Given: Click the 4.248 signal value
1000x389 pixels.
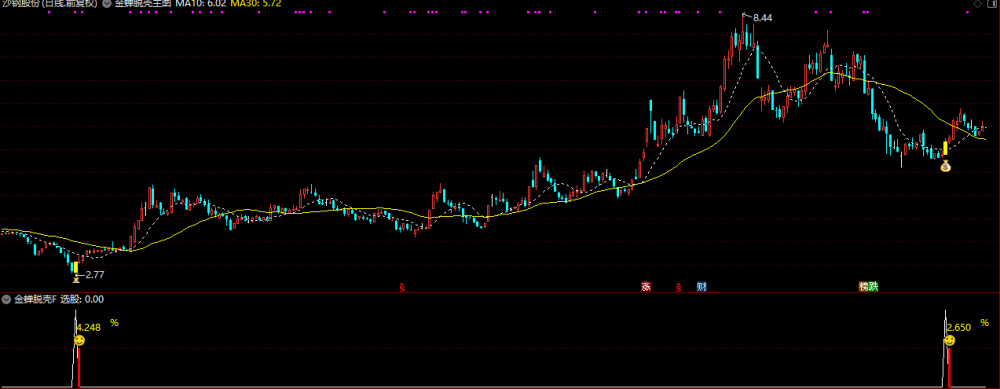Looking at the screenshot, I should (x=88, y=328).
